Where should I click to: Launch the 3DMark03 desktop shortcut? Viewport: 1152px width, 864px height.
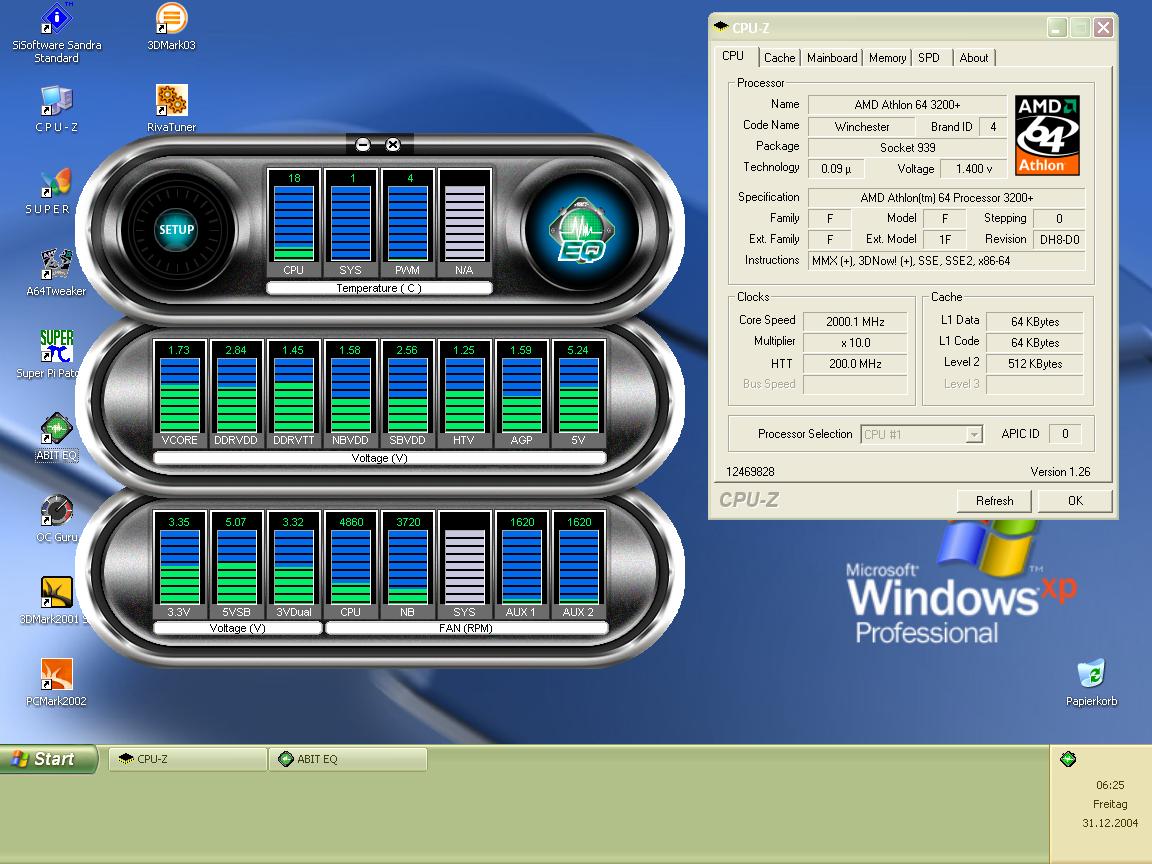[x=171, y=20]
